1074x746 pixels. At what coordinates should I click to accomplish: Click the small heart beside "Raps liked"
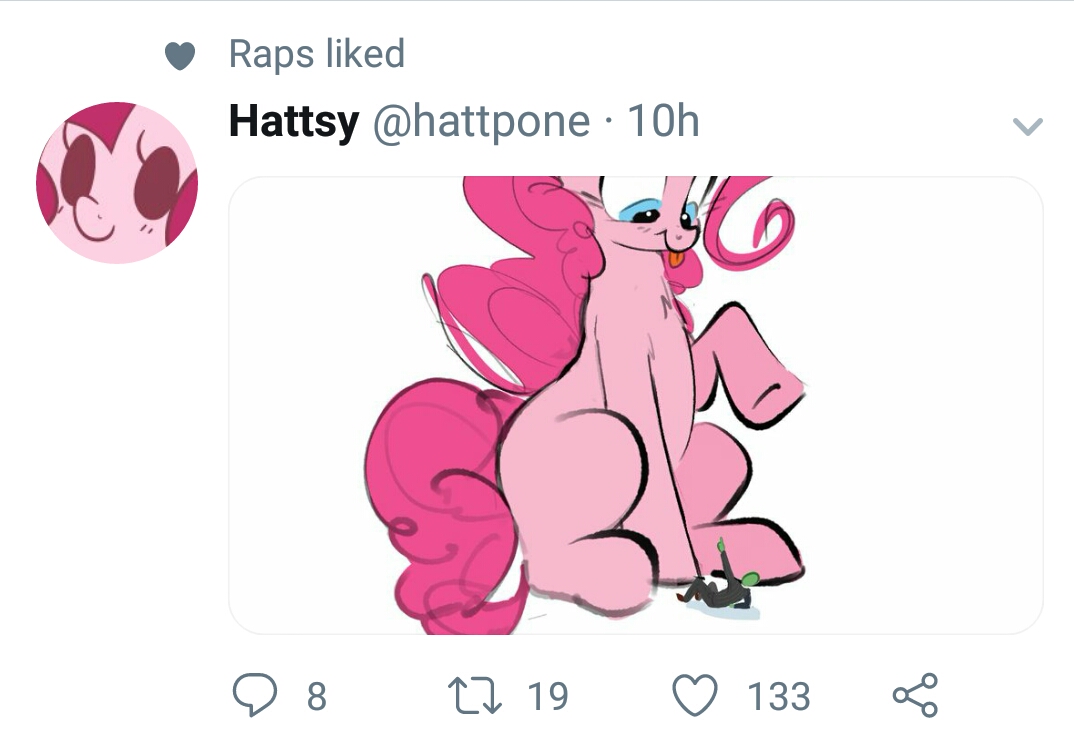click(179, 57)
